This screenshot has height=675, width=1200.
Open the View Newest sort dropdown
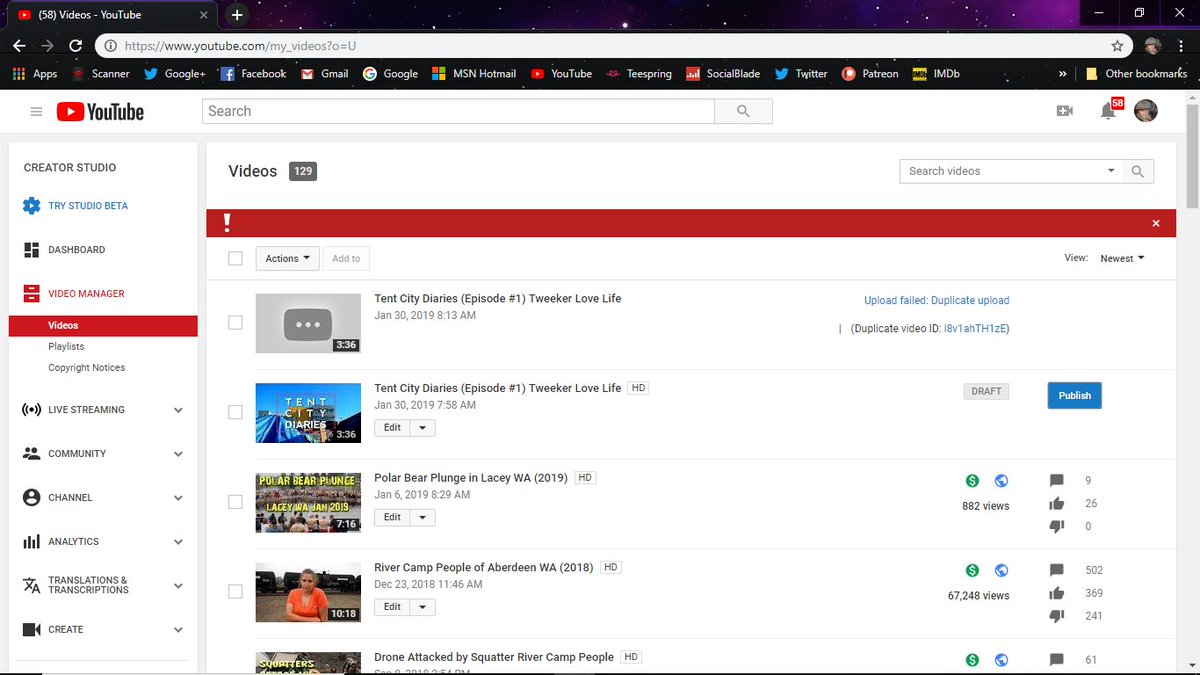pos(1121,258)
